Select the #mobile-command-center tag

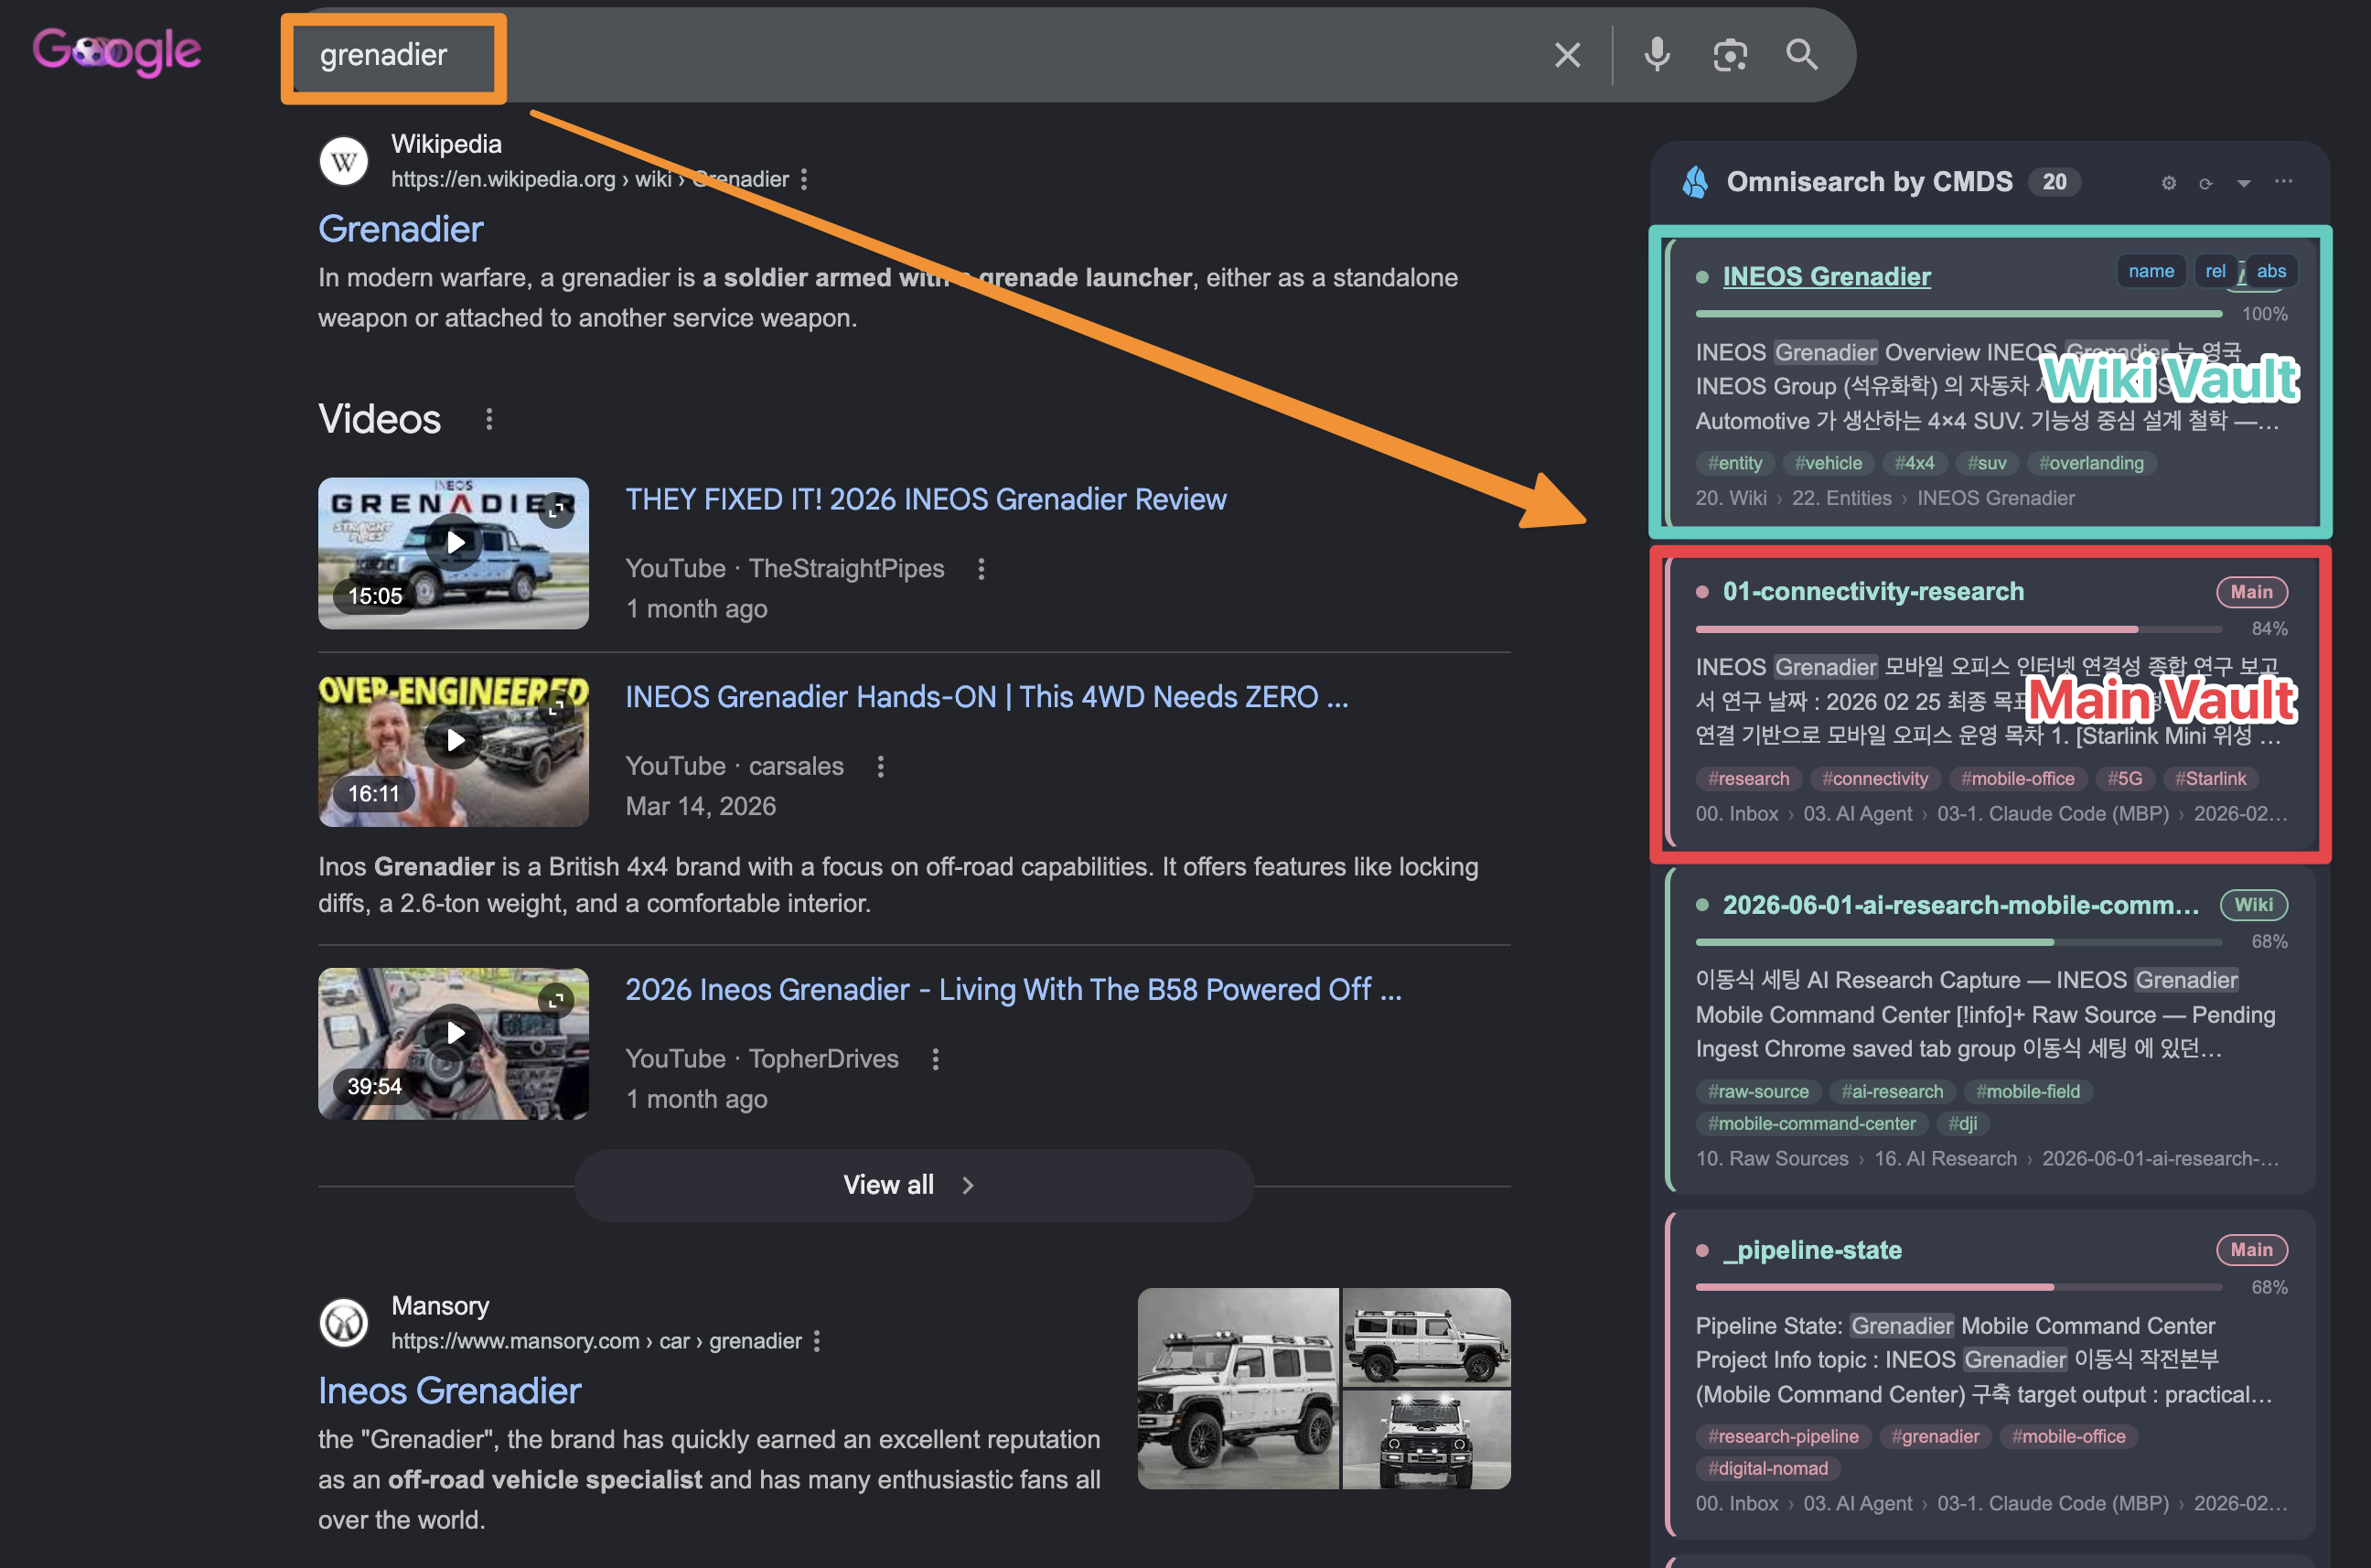tap(1811, 1124)
